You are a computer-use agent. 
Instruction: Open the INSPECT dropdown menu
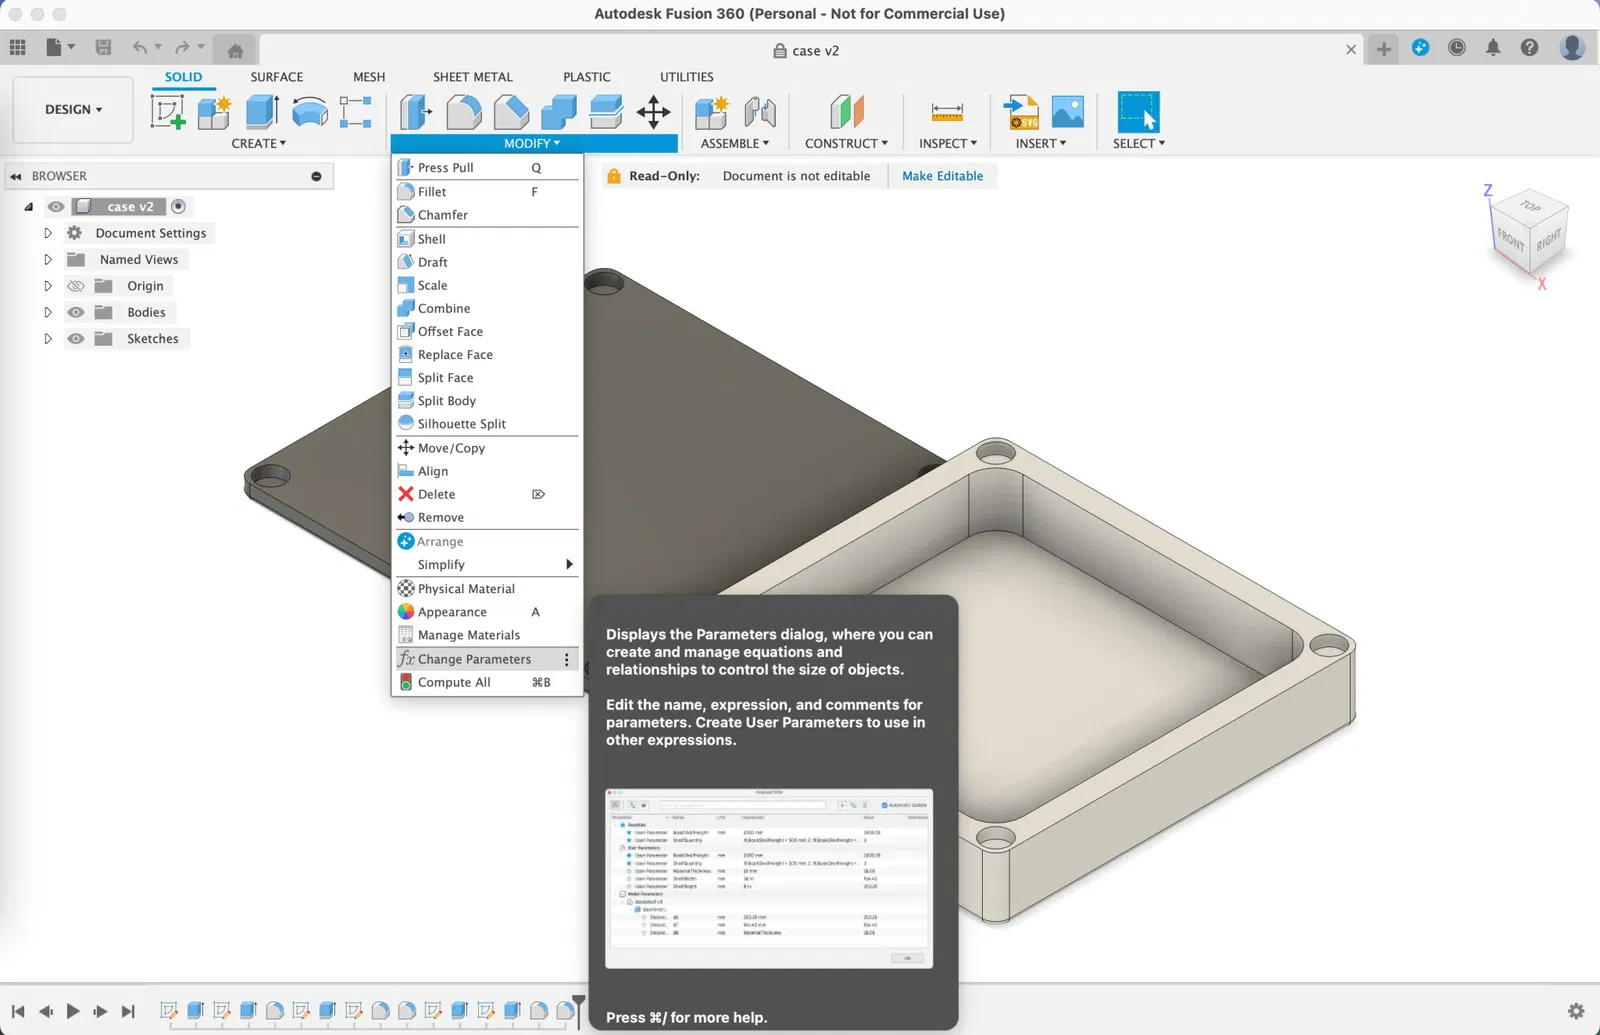click(948, 143)
